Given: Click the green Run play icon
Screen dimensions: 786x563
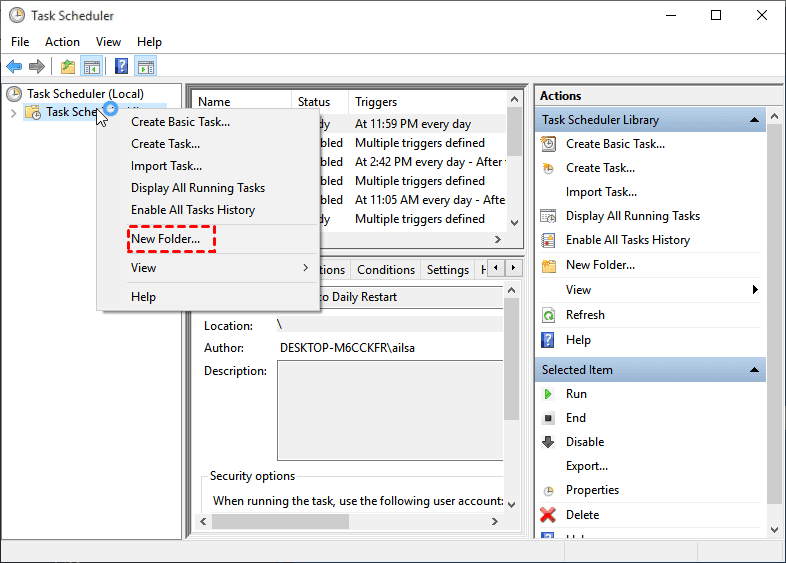Looking at the screenshot, I should pyautogui.click(x=548, y=394).
